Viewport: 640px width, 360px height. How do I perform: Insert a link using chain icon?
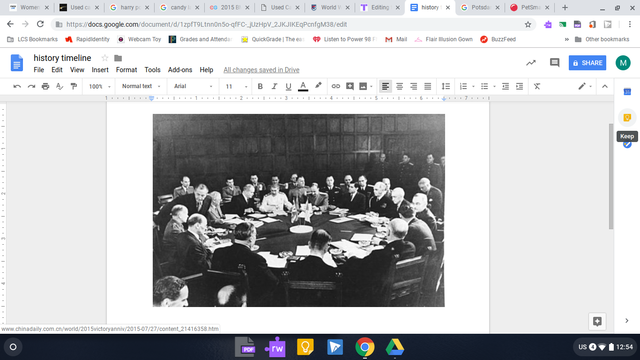coord(336,86)
